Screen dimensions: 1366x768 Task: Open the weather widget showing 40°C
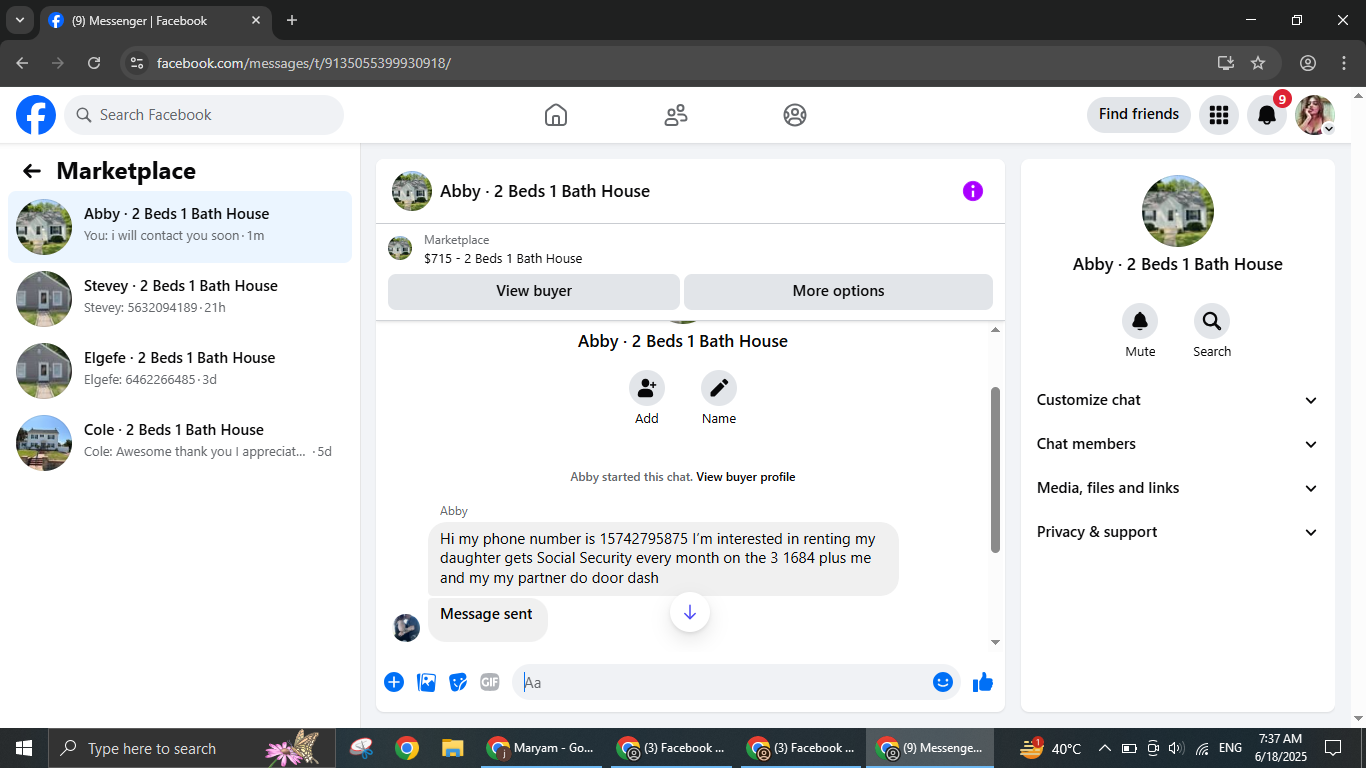pyautogui.click(x=1050, y=748)
